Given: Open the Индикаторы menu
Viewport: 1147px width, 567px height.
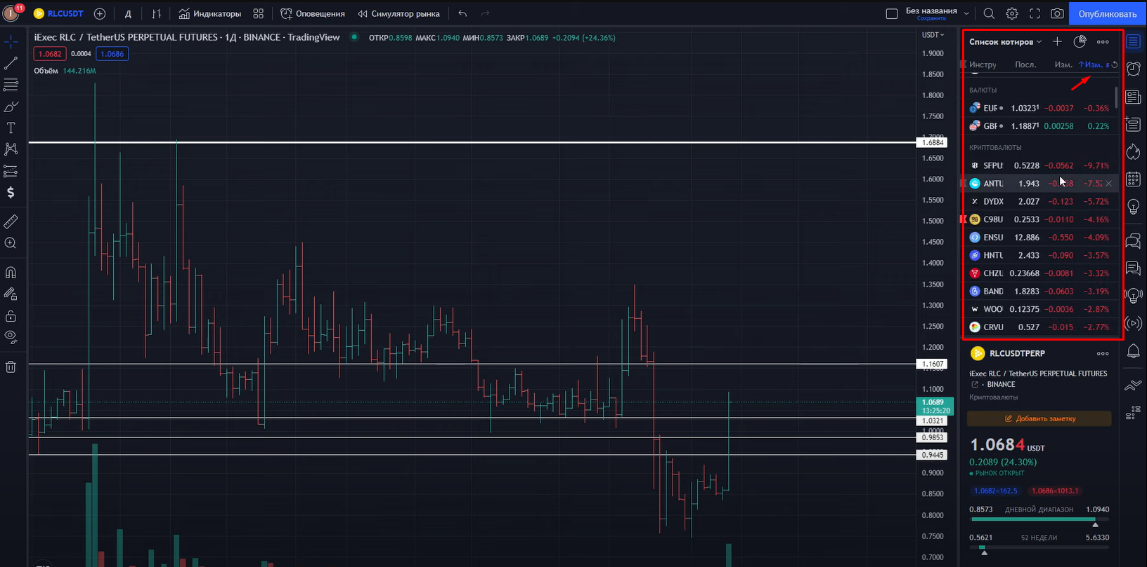Looking at the screenshot, I should pyautogui.click(x=209, y=14).
